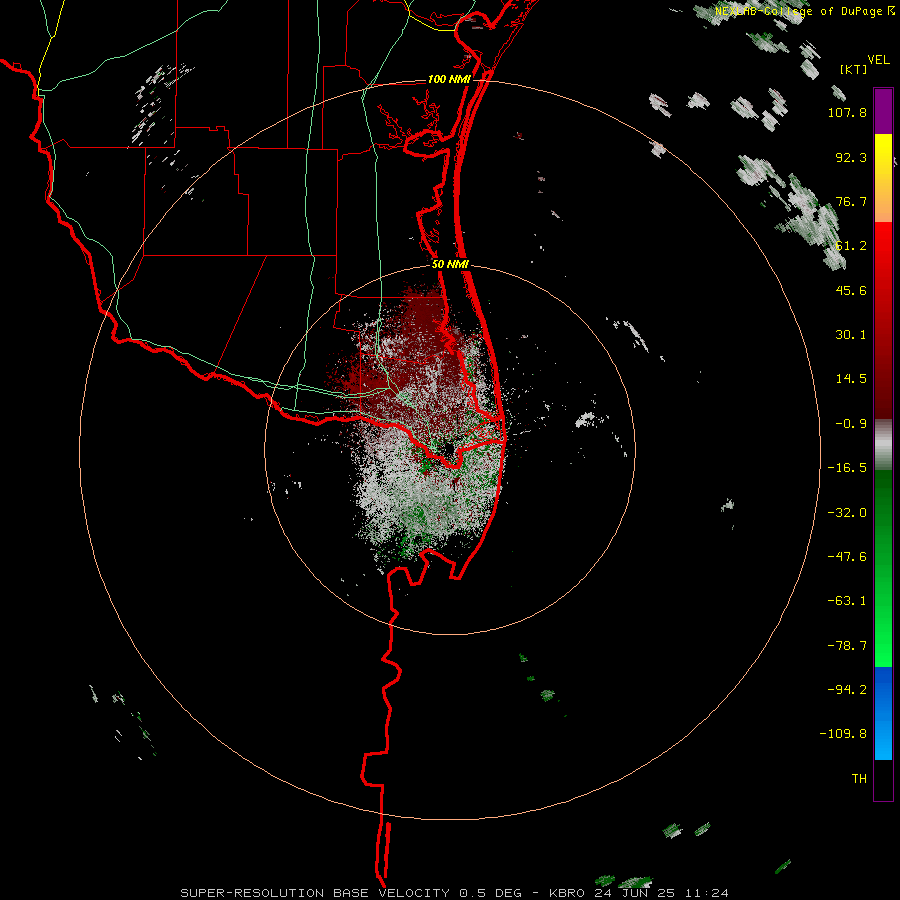Select the black TH segment of the color bar
This screenshot has height=900, width=900.
click(883, 780)
